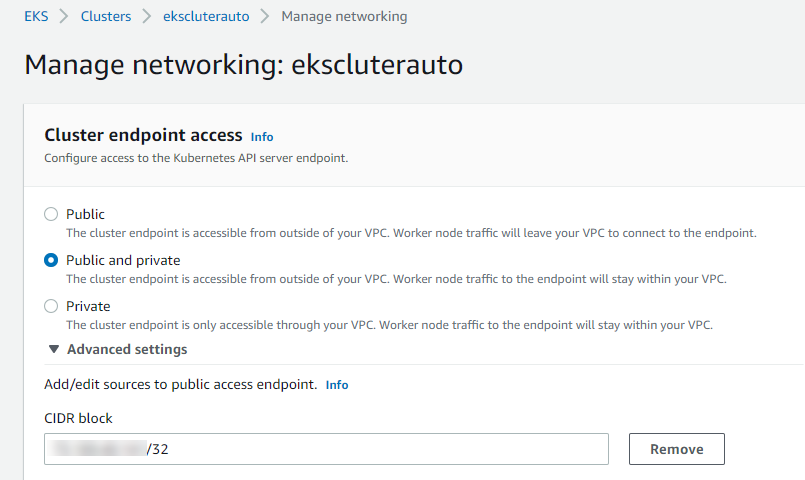Click the CIDR block field label
This screenshot has height=480, width=805.
[x=79, y=418]
